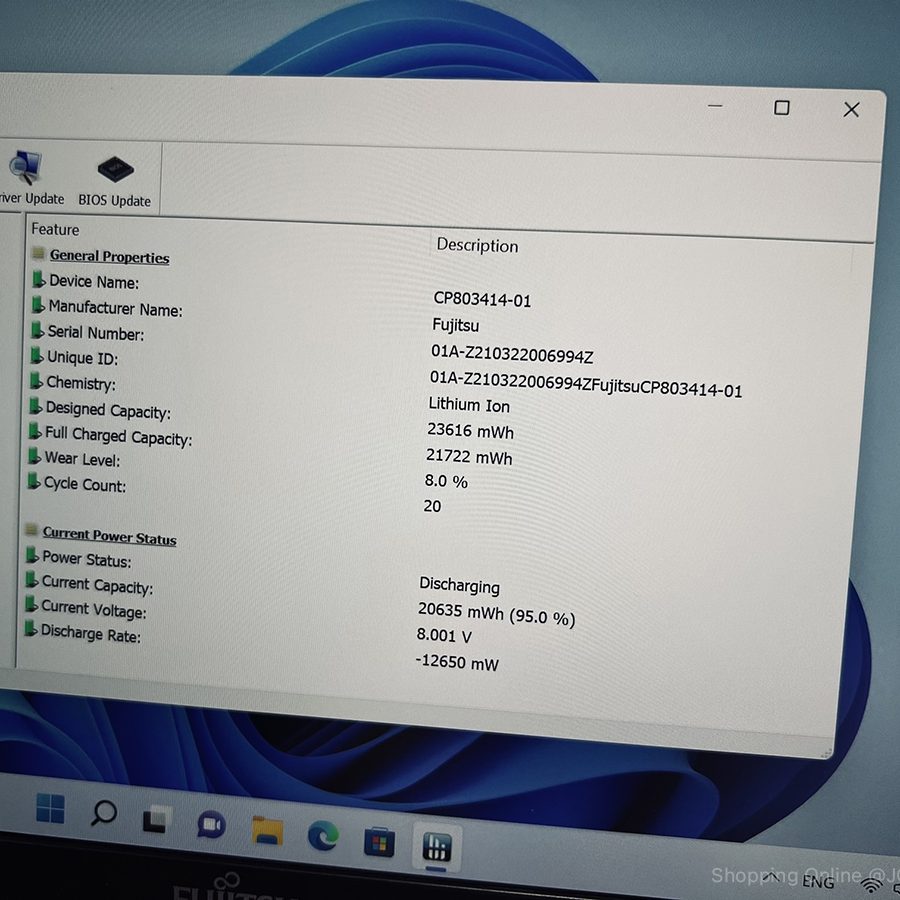Select the Current Power Status heading
Screen dimensions: 900x900
110,536
